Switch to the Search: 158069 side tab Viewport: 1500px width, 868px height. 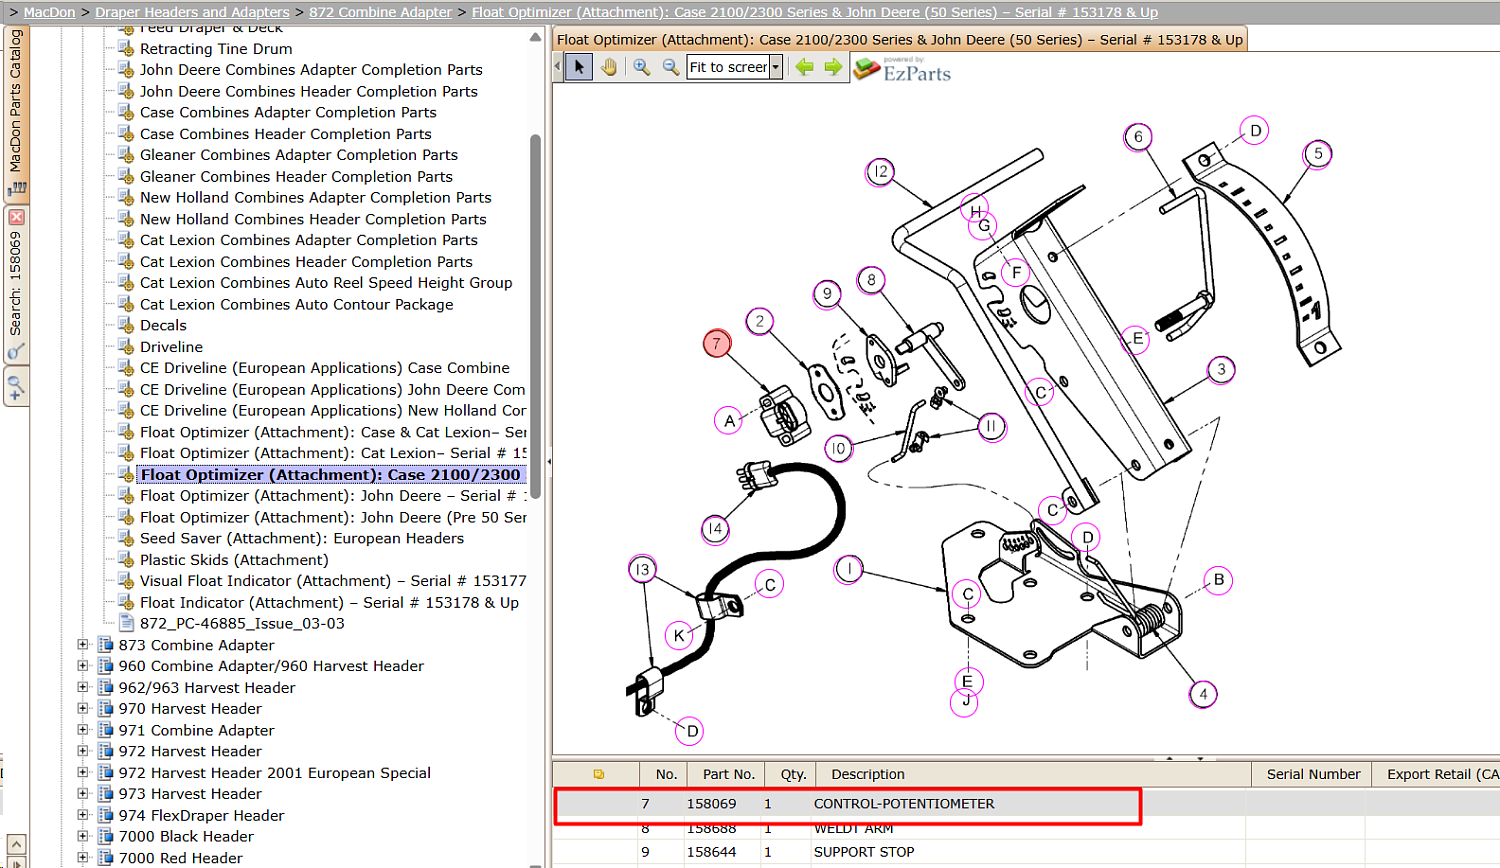click(16, 284)
